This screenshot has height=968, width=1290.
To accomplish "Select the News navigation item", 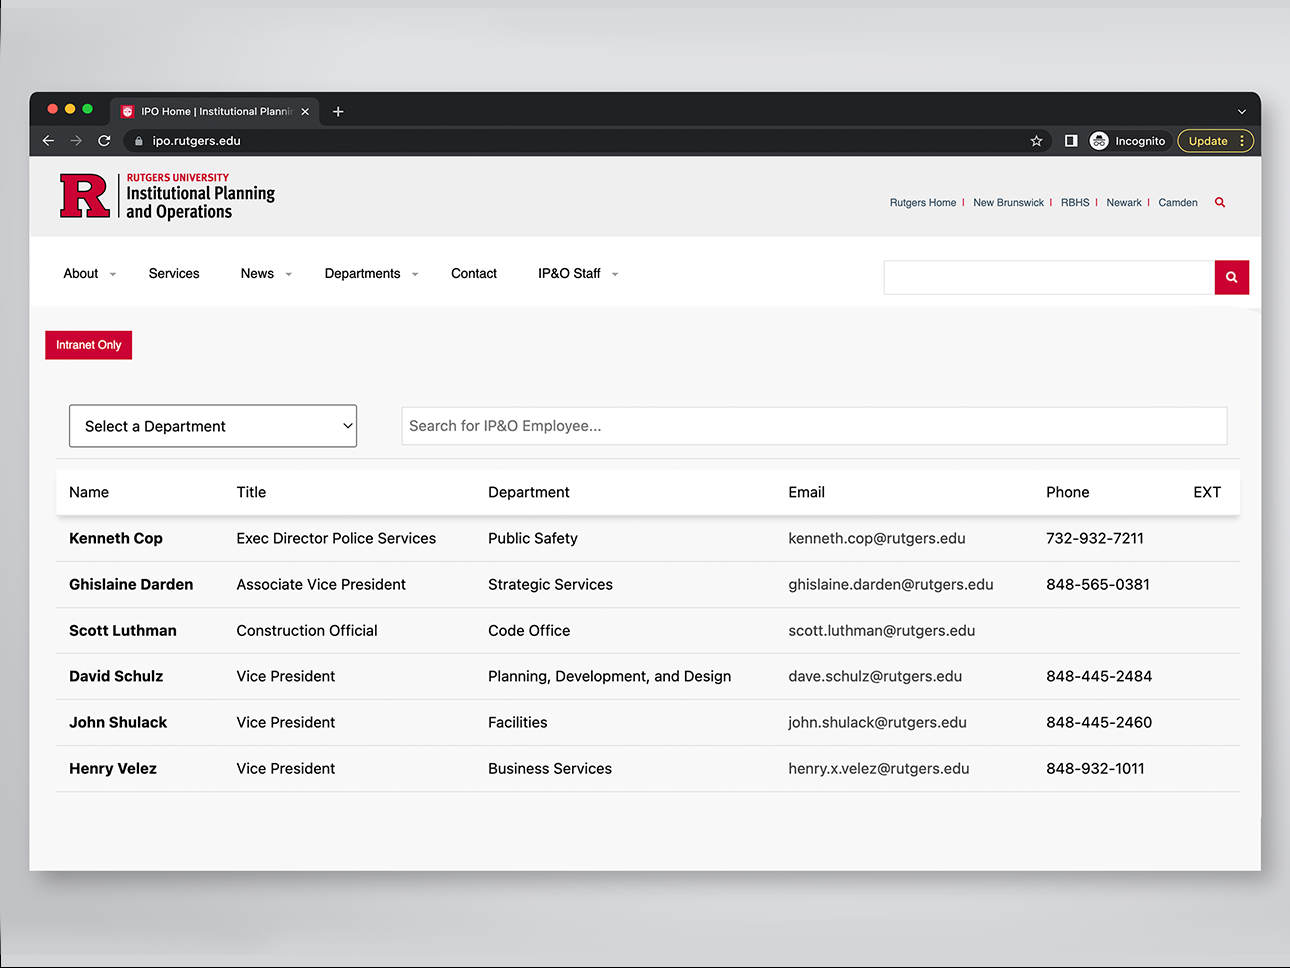I will tap(257, 273).
